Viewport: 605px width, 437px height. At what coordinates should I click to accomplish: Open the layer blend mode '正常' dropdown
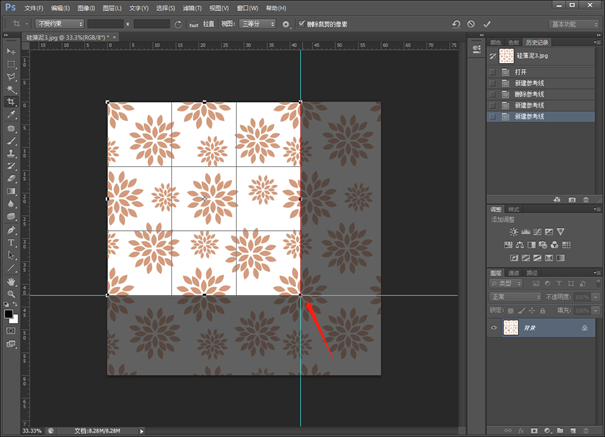pyautogui.click(x=514, y=297)
